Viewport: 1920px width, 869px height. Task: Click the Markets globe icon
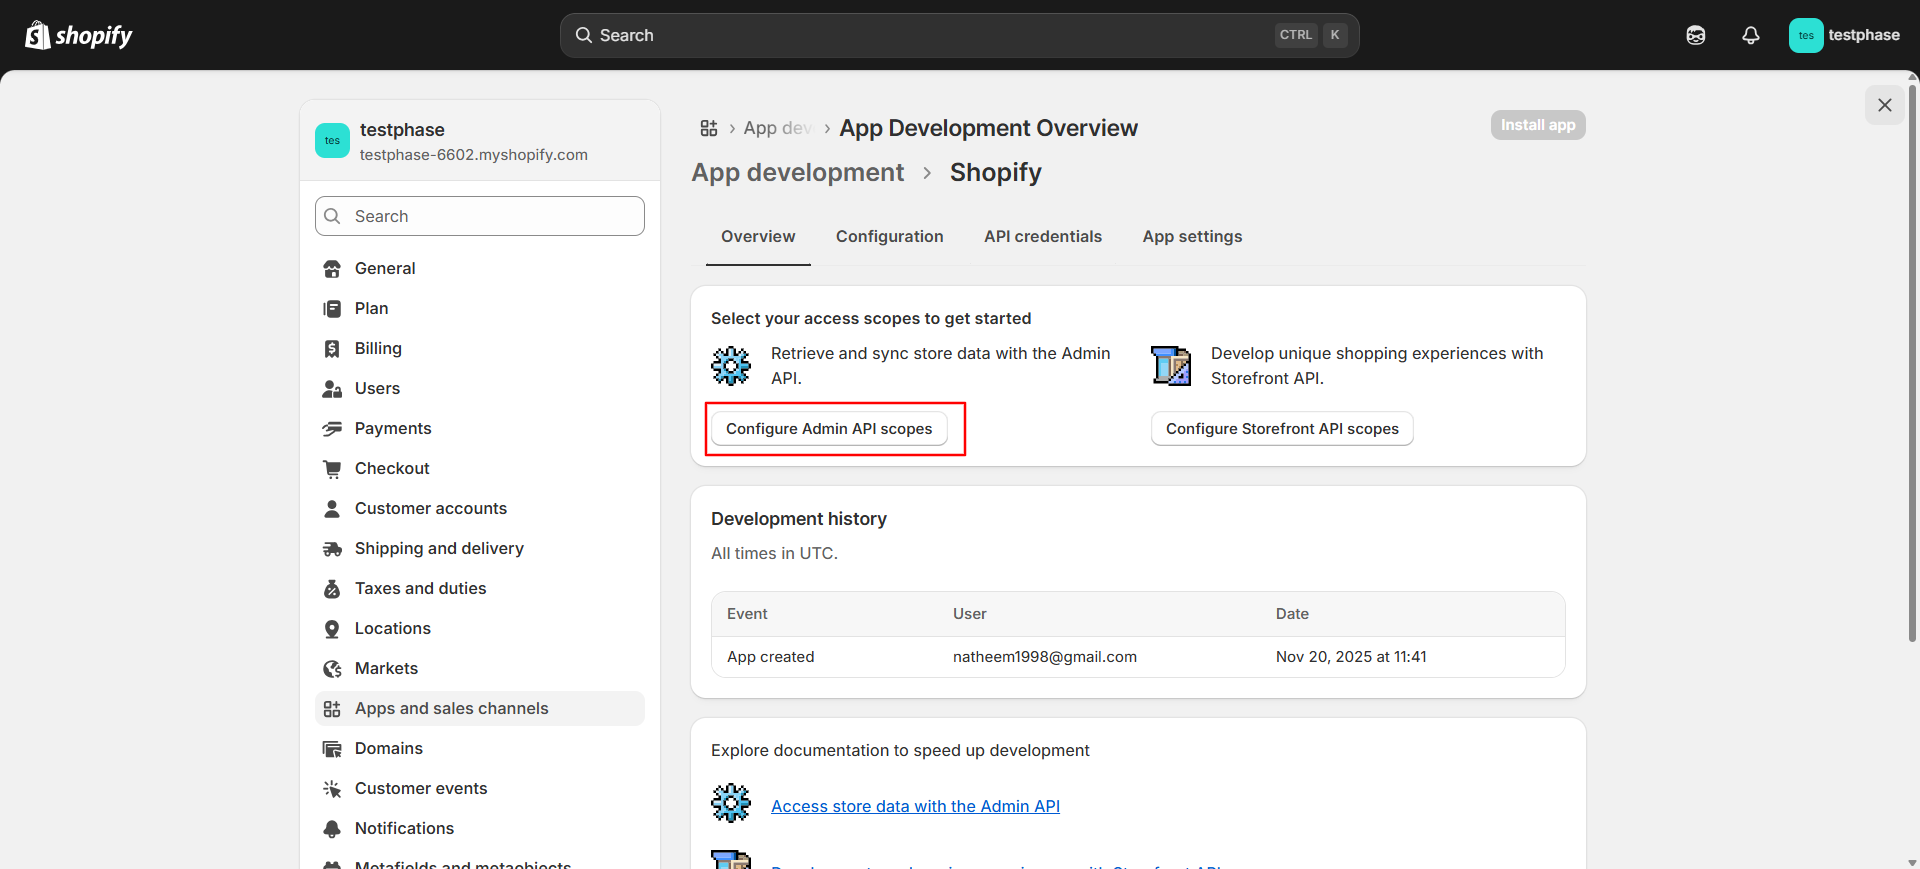click(332, 668)
